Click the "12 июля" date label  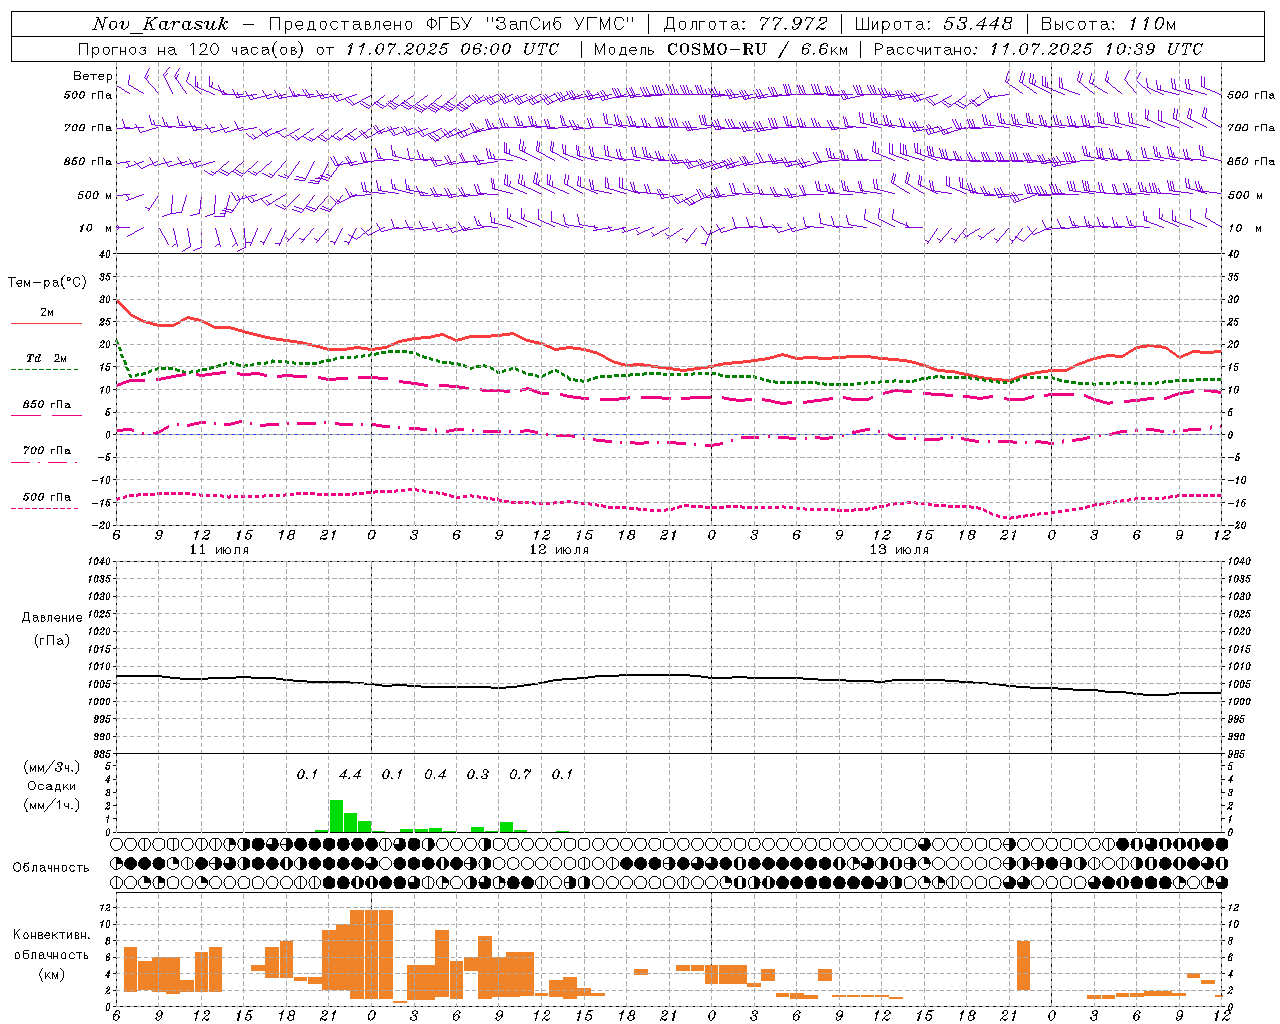pos(559,550)
